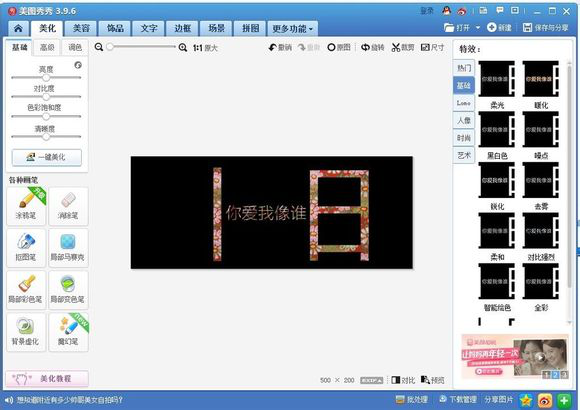The width and height of the screenshot is (580, 410).
Task: Select the 艺术 effects category
Action: point(464,155)
